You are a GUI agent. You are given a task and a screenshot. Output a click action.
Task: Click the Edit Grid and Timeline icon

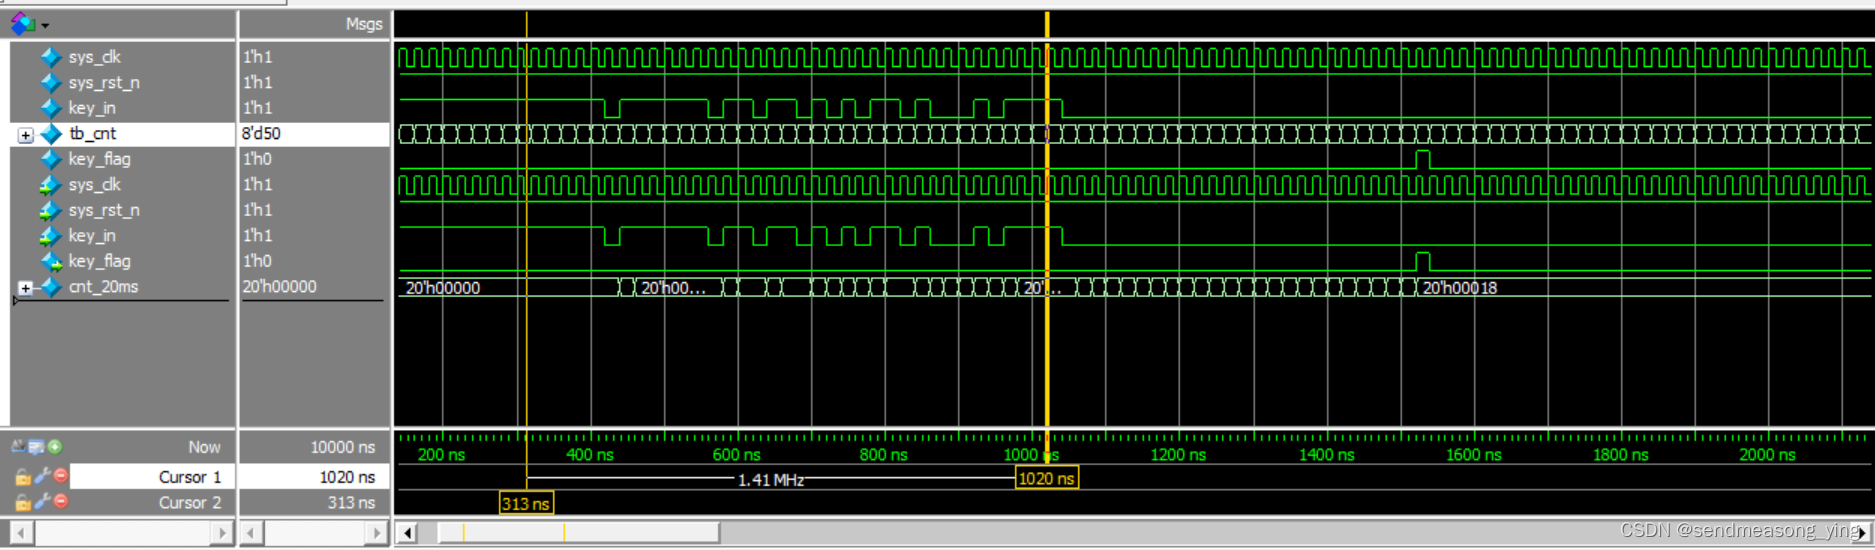(37, 447)
